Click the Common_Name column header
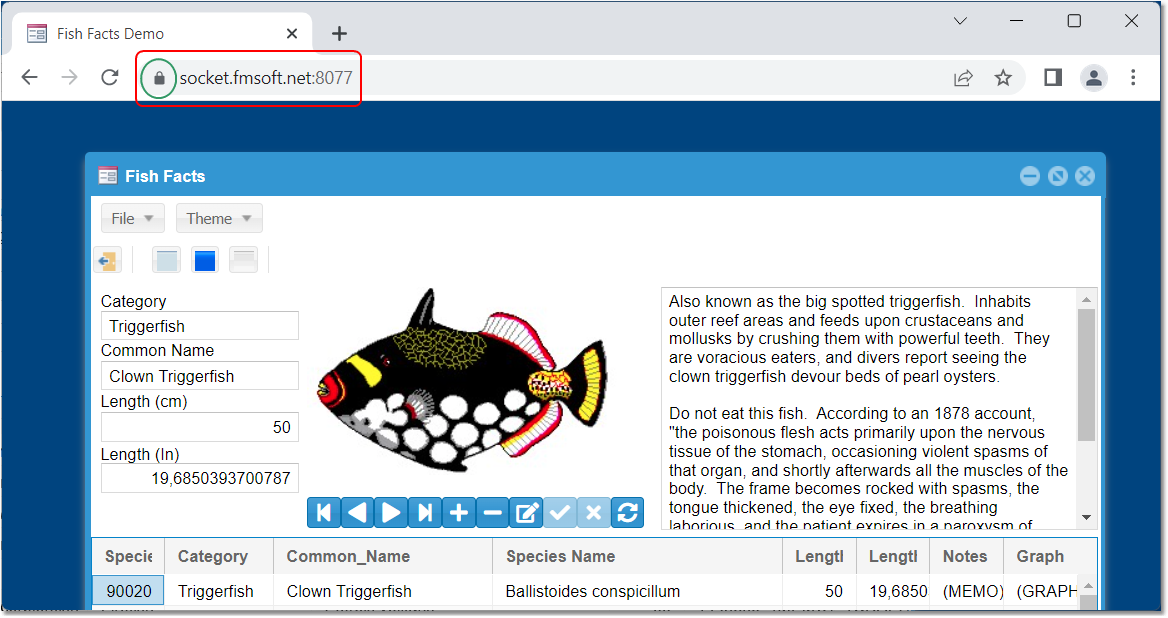This screenshot has height=618, width=1168. [348, 556]
